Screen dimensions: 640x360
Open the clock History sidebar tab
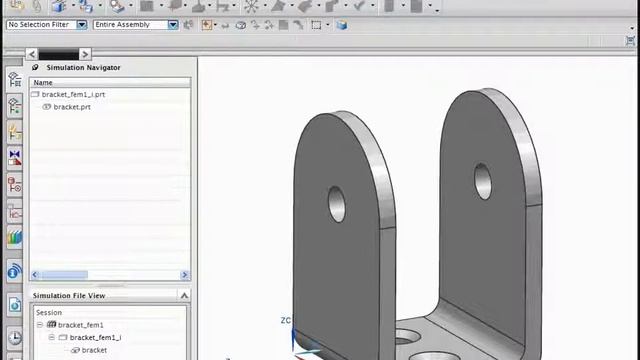[15, 338]
